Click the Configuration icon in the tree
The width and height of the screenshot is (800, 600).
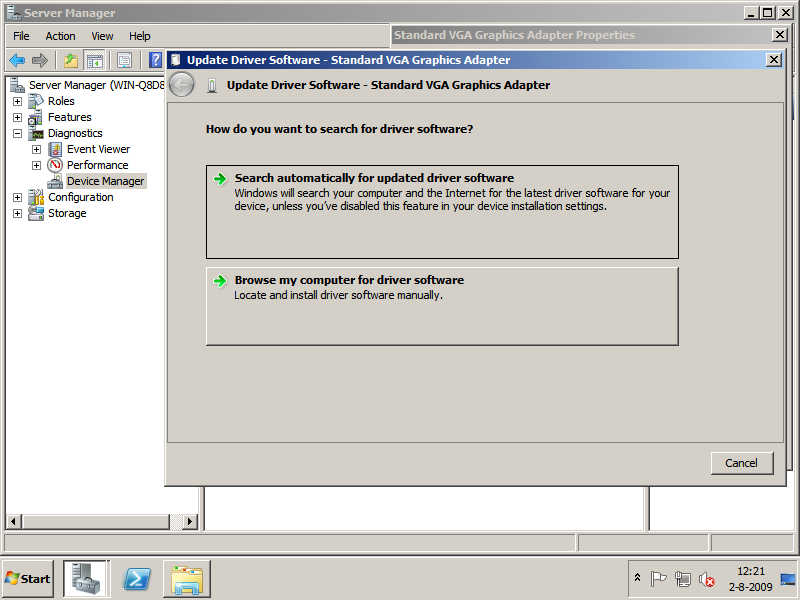click(x=36, y=197)
